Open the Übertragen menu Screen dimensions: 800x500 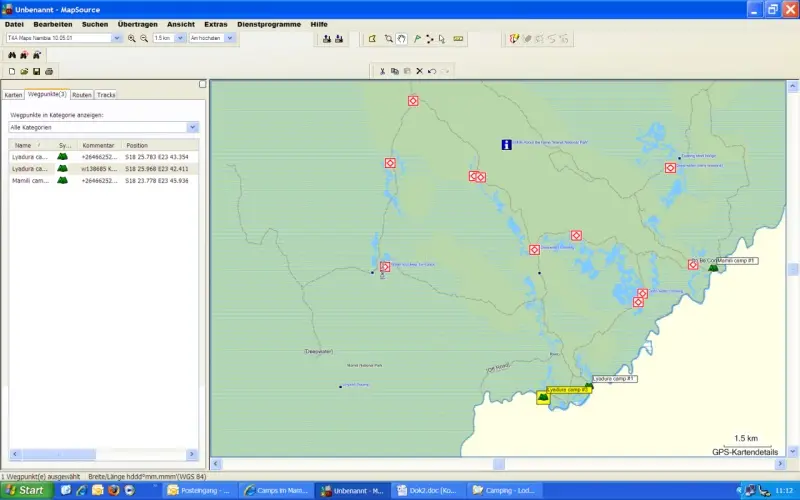coord(137,24)
